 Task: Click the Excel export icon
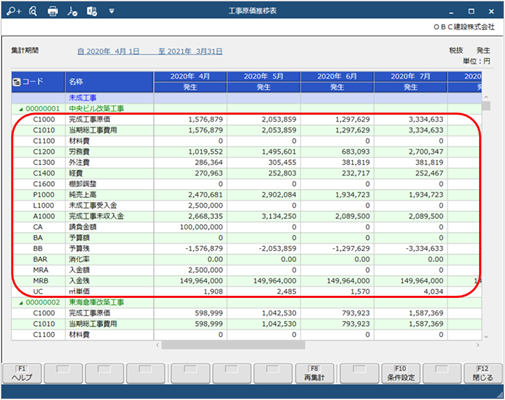click(92, 11)
